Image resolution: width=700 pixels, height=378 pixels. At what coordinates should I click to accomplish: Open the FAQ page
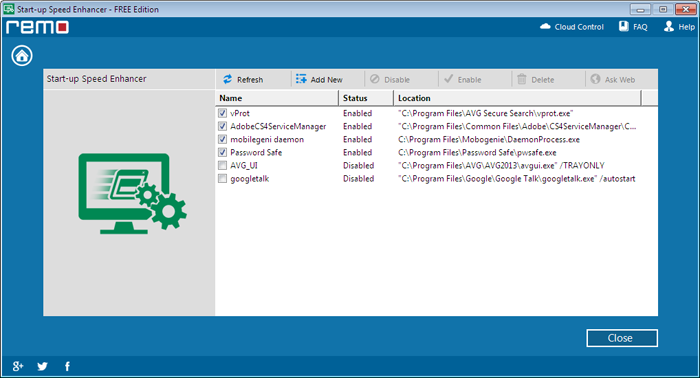pos(633,27)
